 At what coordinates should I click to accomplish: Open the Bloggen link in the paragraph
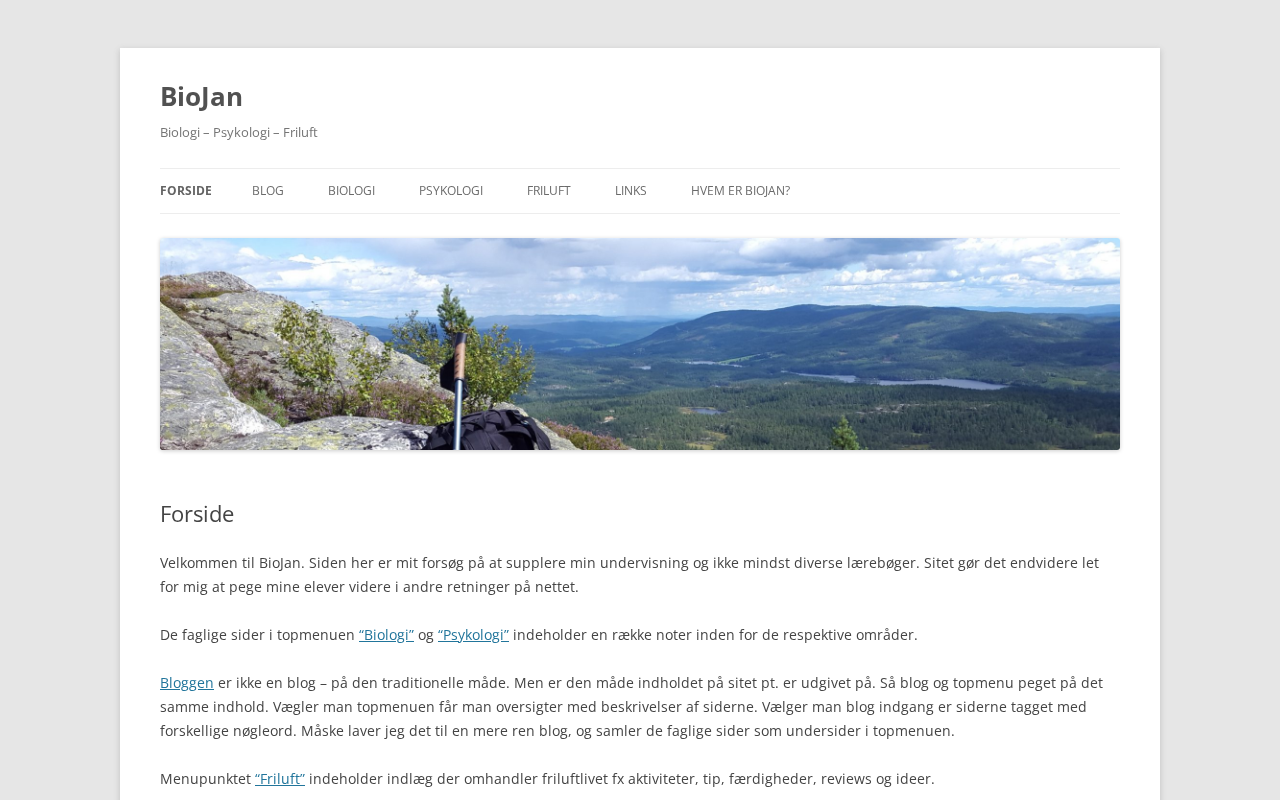click(187, 683)
